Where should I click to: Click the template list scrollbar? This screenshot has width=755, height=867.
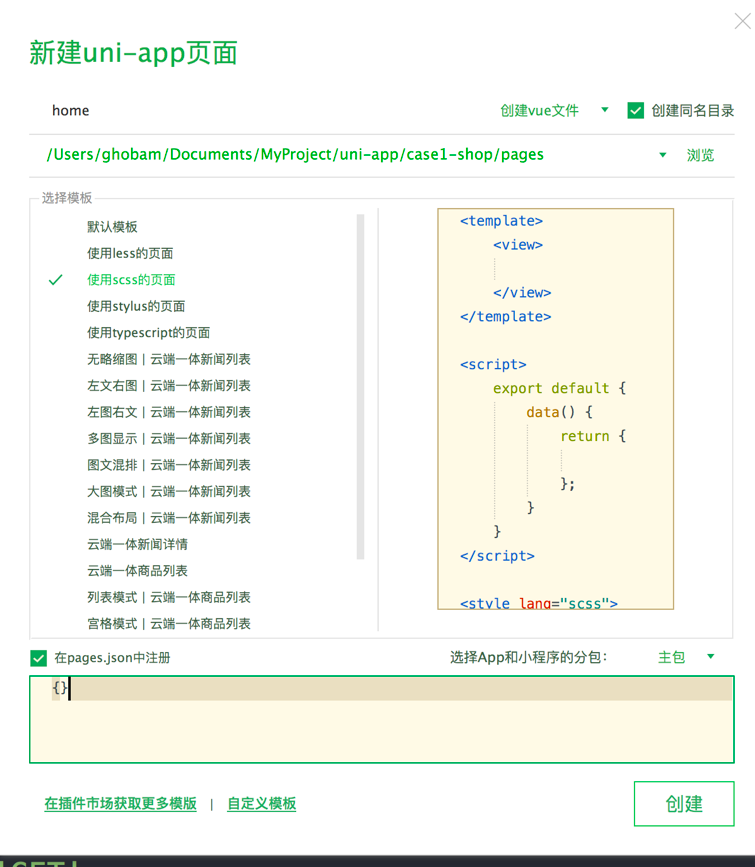pyautogui.click(x=361, y=387)
